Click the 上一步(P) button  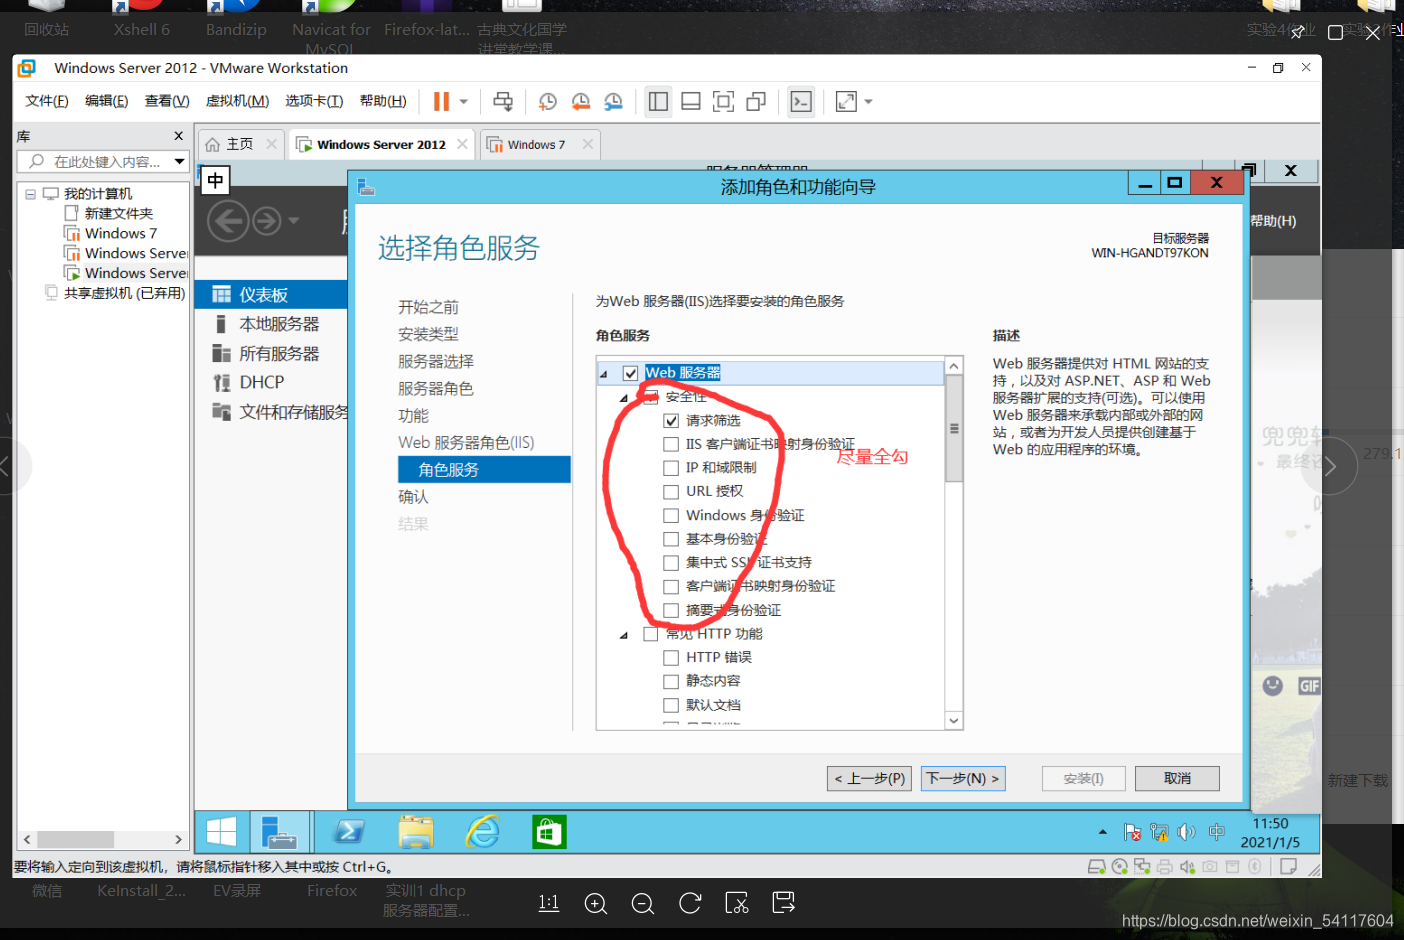pyautogui.click(x=870, y=778)
